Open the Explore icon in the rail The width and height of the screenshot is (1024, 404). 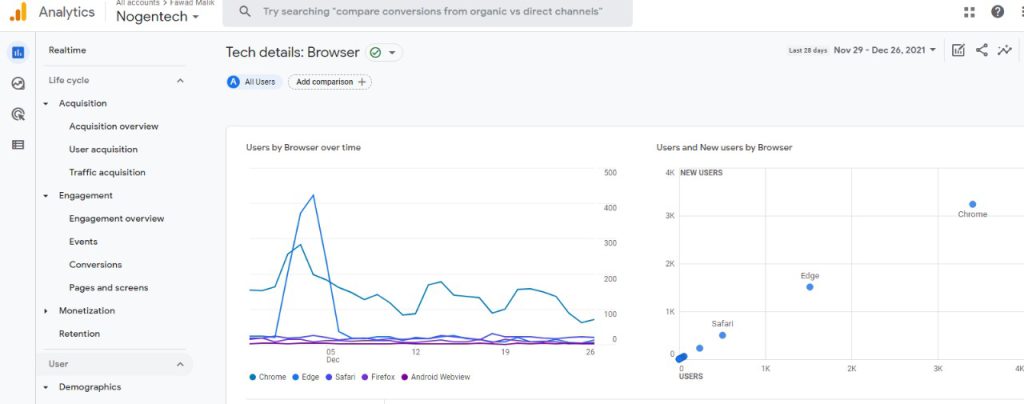click(18, 84)
